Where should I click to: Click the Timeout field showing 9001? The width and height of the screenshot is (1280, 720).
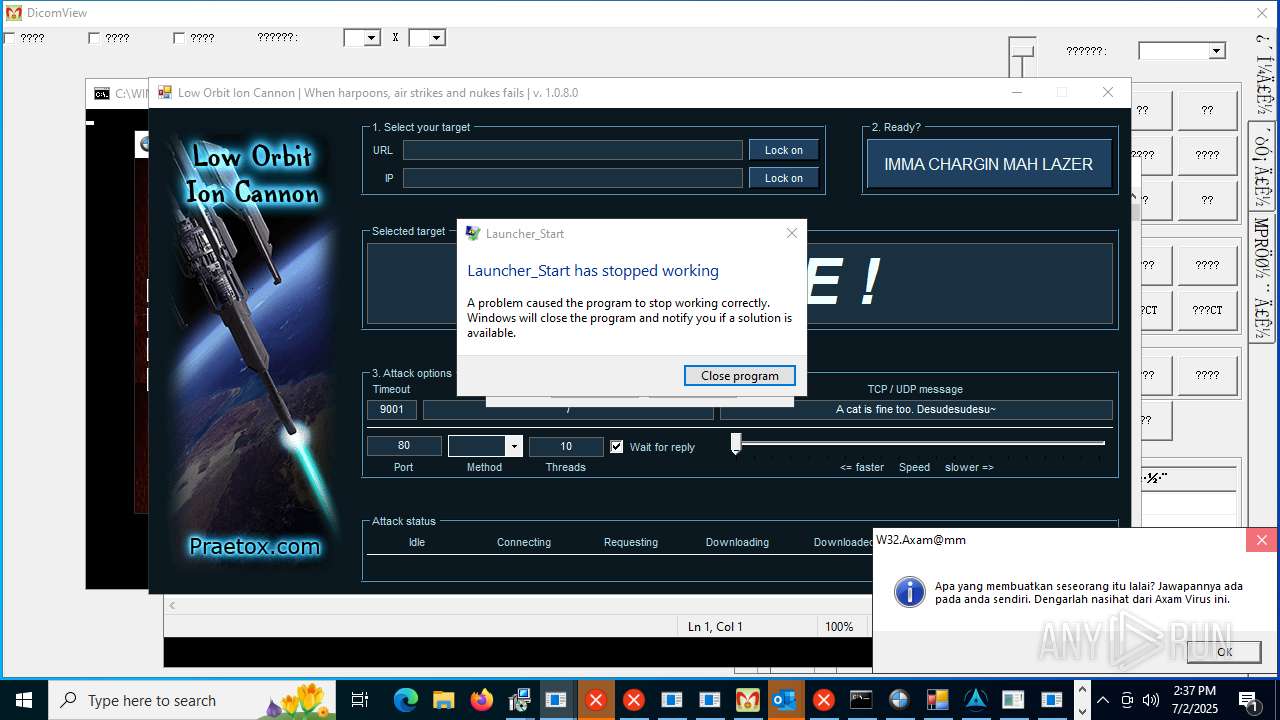point(392,409)
